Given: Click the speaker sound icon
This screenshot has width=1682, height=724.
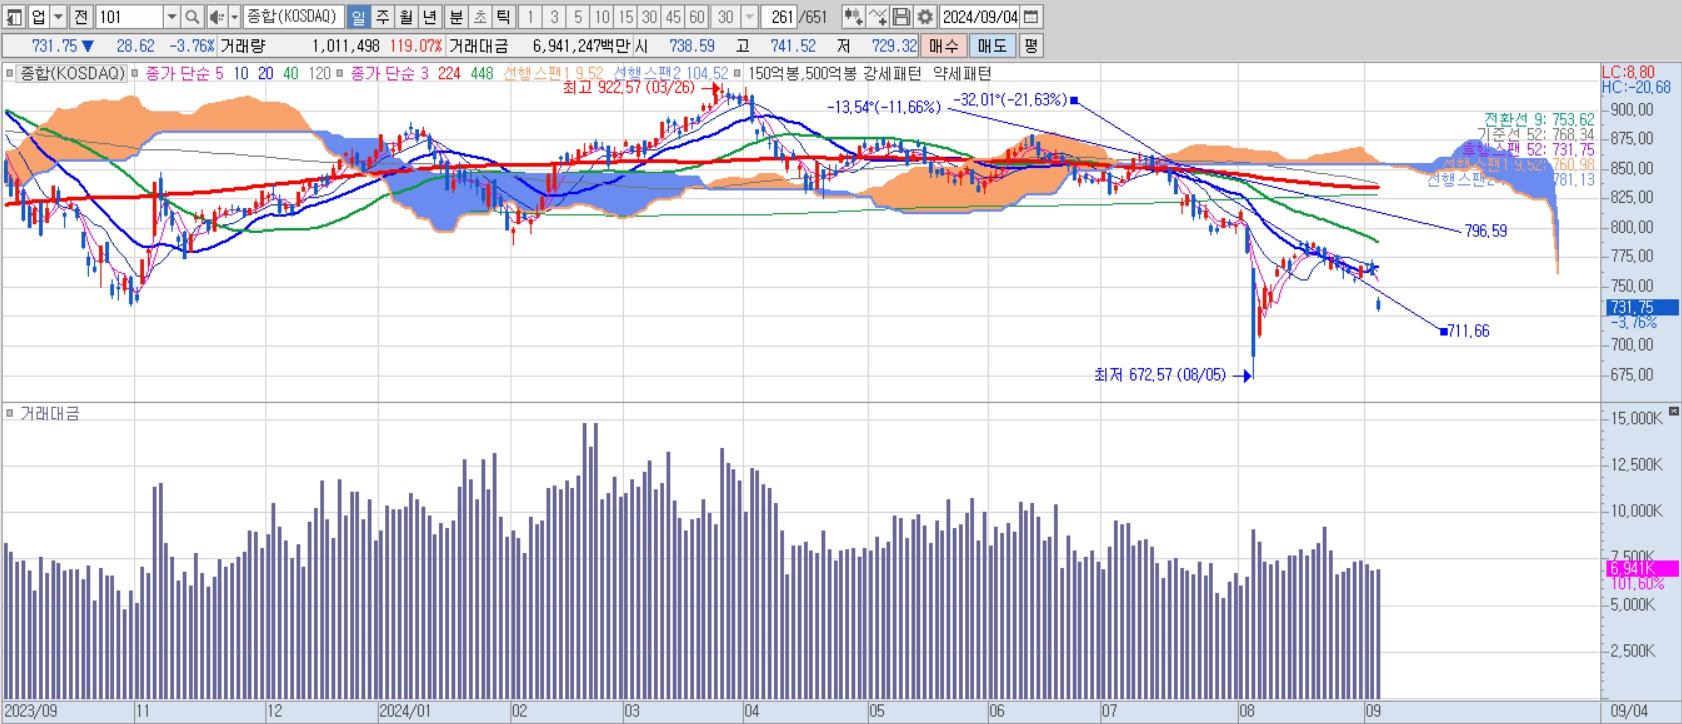Looking at the screenshot, I should click(217, 17).
